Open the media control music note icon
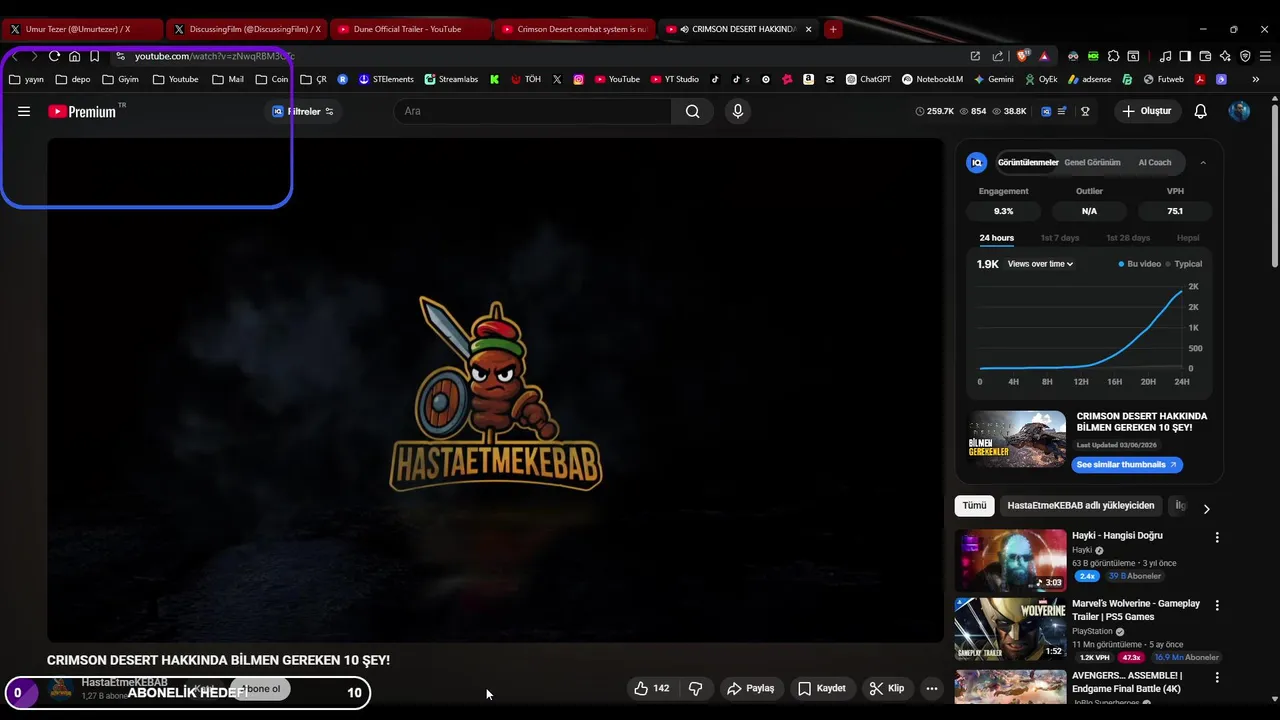The image size is (1280, 720). (1165, 56)
